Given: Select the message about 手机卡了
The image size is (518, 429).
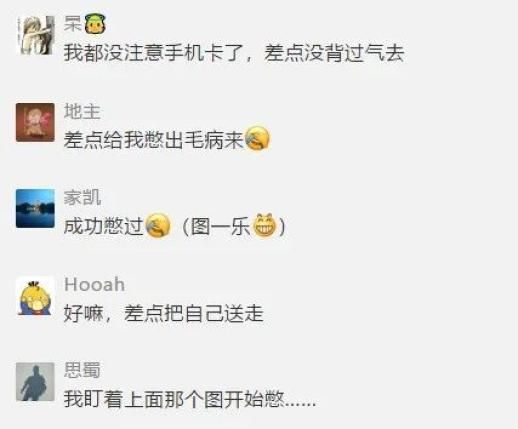Looking at the screenshot, I should tap(234, 53).
